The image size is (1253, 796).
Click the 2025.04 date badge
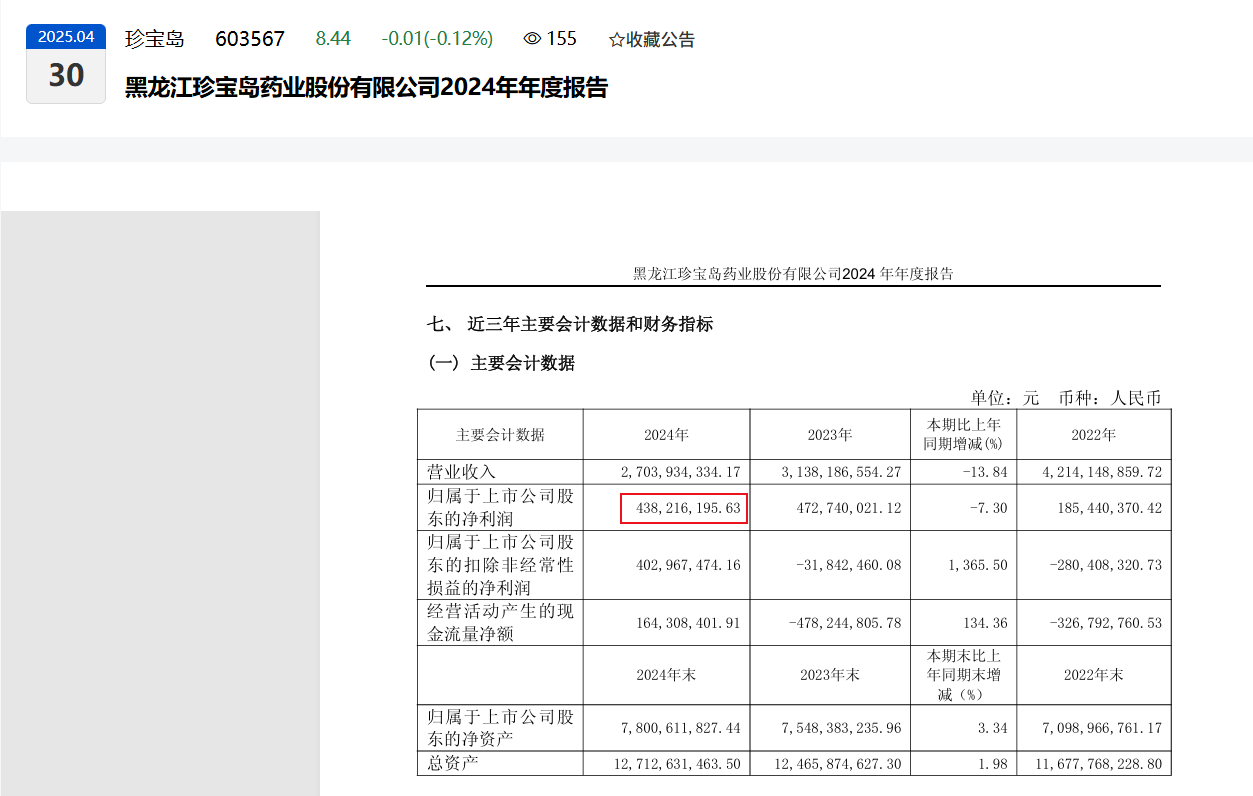click(x=66, y=37)
